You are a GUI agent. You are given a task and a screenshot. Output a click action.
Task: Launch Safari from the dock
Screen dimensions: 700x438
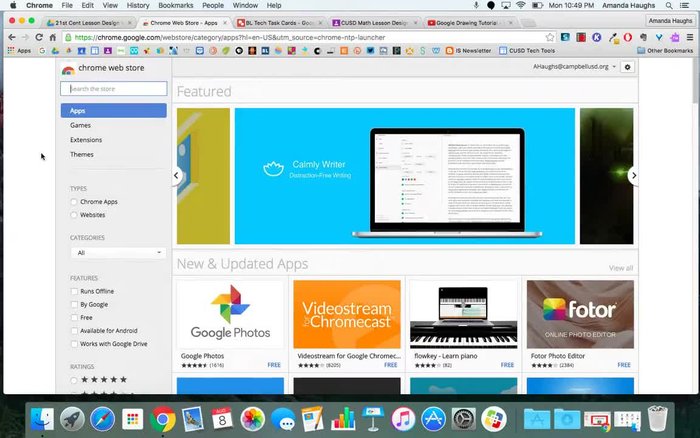point(101,419)
